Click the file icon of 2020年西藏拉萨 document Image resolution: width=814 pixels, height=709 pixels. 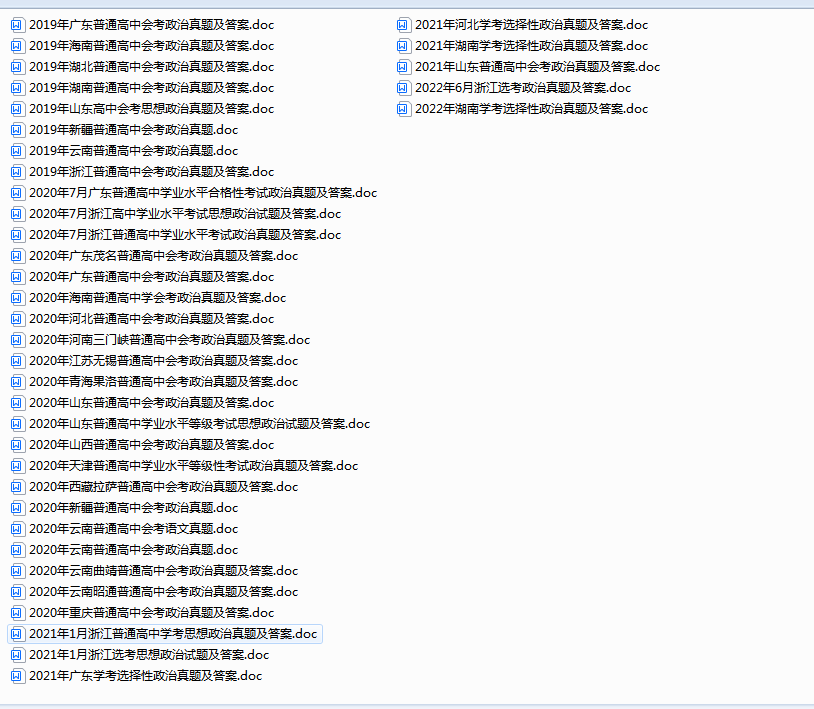pyautogui.click(x=17, y=486)
